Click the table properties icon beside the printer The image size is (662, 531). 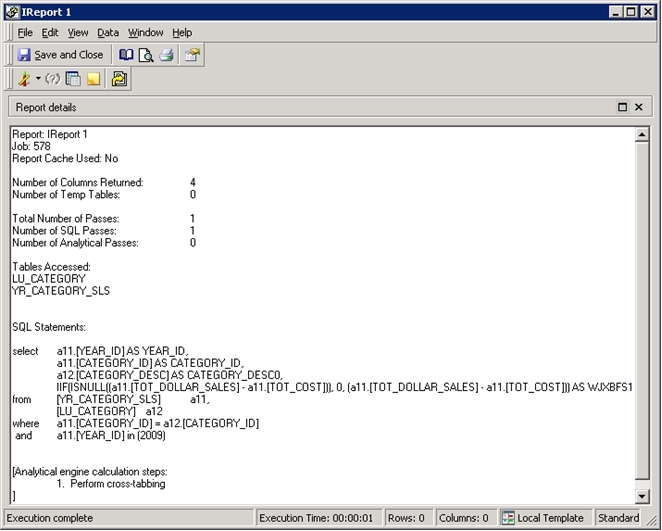point(192,55)
